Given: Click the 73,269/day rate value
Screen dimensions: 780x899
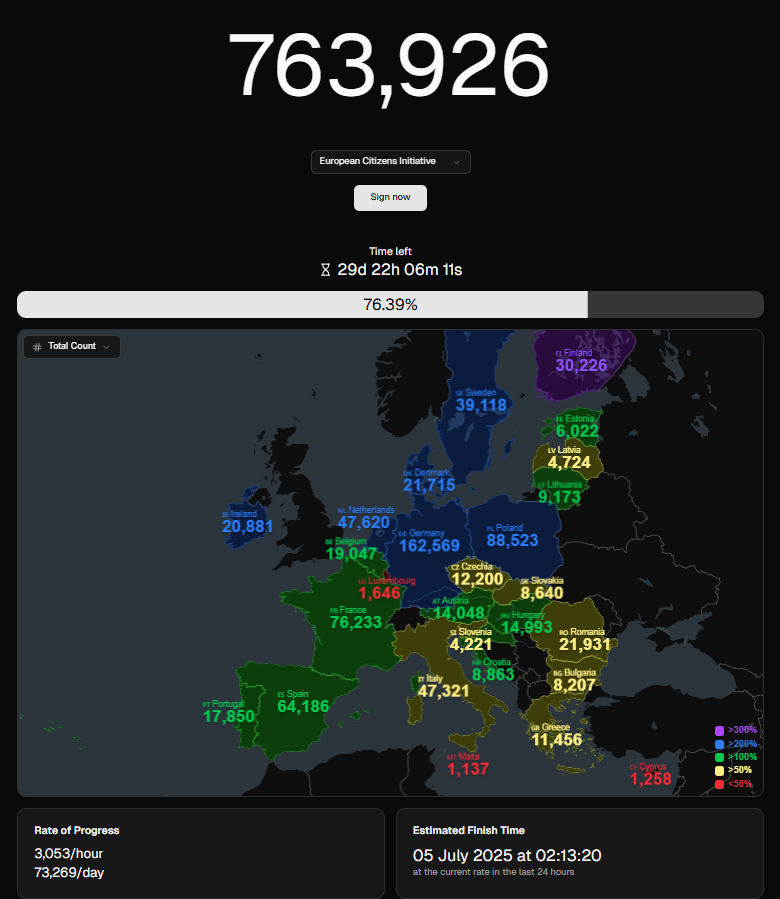Looking at the screenshot, I should (x=69, y=873).
